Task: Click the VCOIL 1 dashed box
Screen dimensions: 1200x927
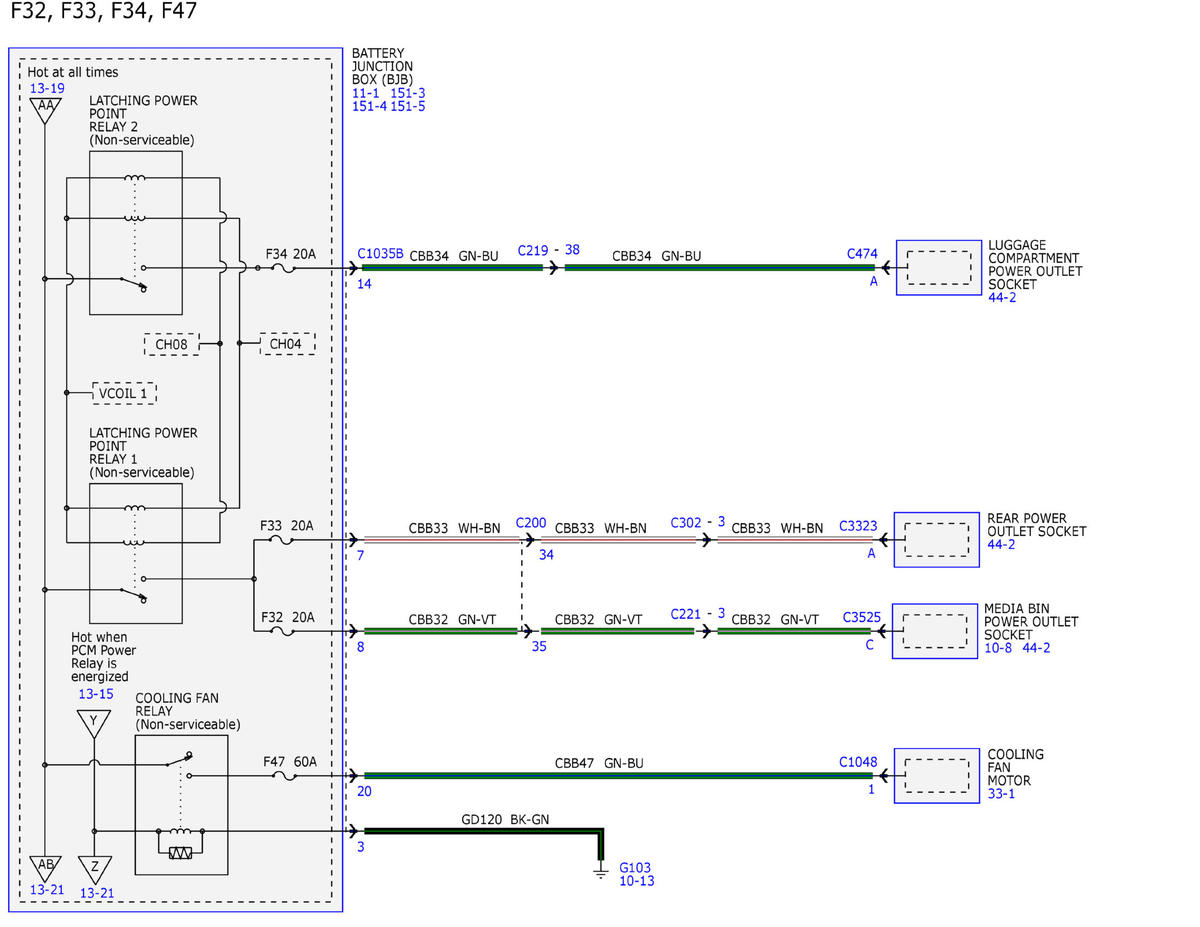Action: (x=124, y=393)
